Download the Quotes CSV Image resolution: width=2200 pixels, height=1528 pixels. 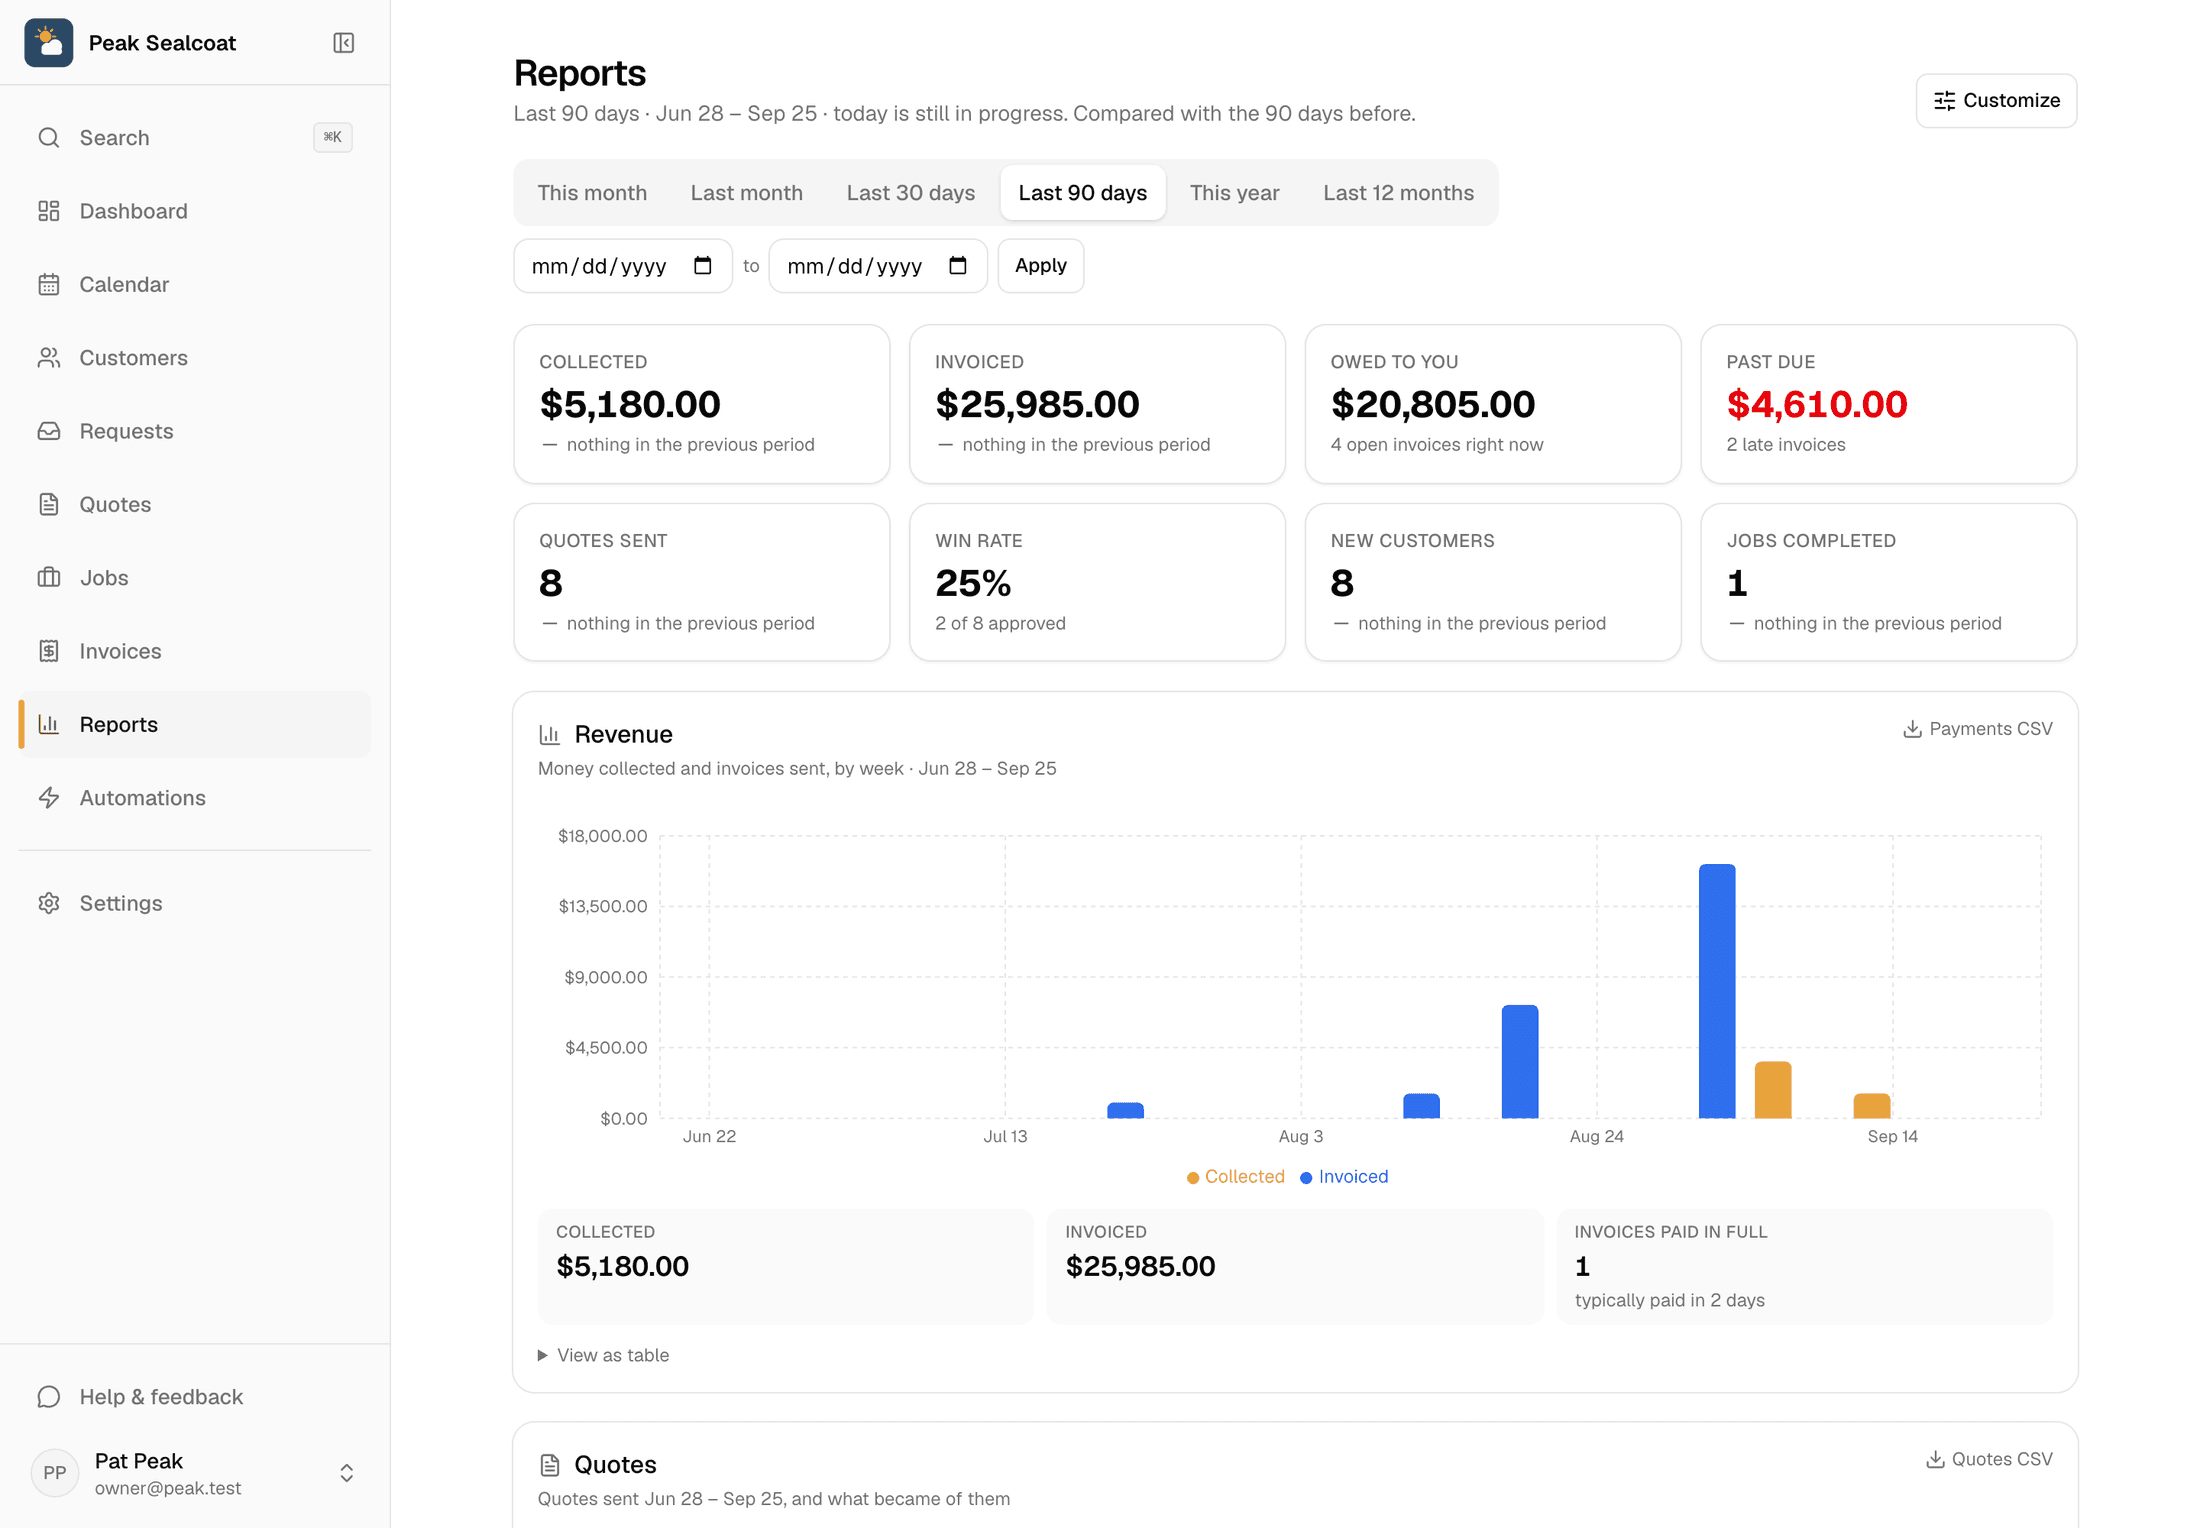[1990, 1459]
